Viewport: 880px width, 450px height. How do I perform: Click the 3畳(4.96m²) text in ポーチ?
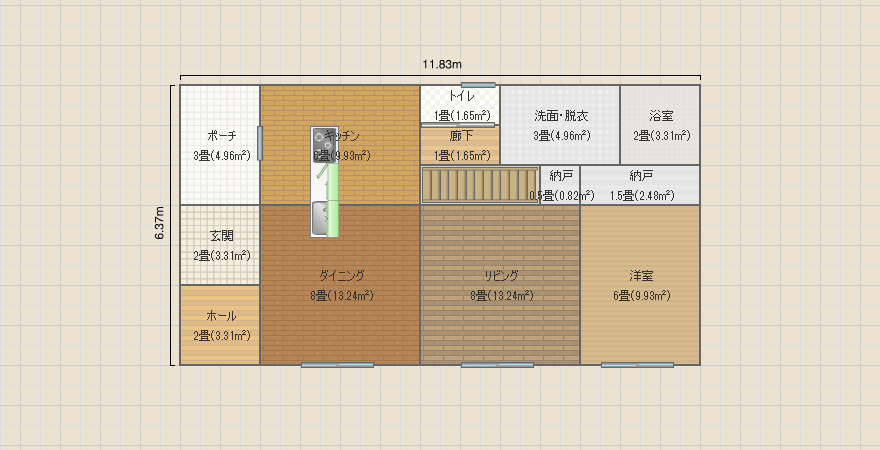(x=222, y=156)
